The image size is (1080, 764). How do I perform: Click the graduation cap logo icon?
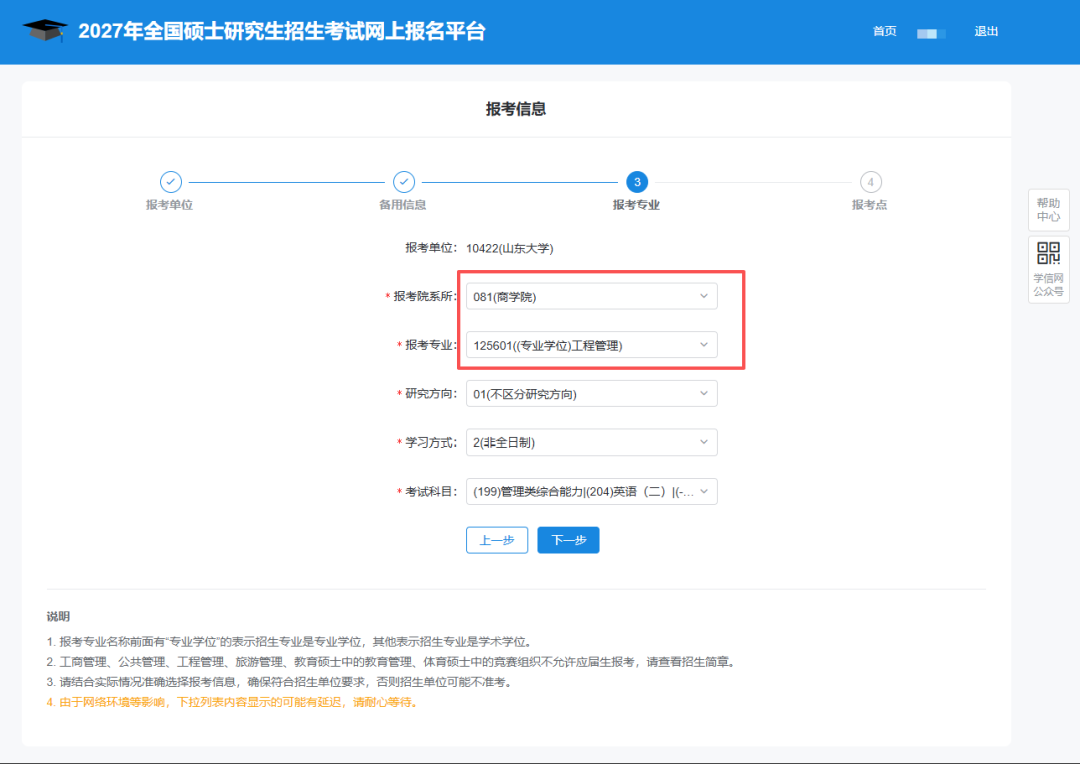click(45, 30)
